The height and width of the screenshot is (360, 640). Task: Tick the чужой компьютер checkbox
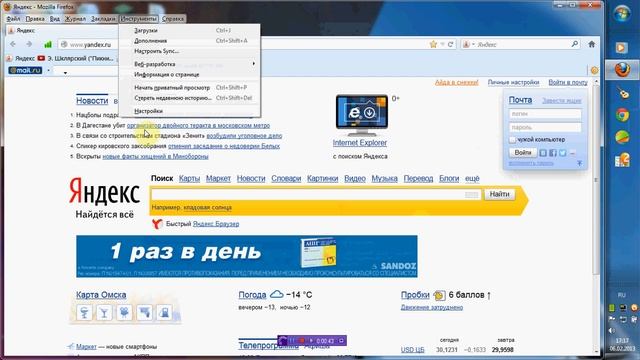[512, 140]
